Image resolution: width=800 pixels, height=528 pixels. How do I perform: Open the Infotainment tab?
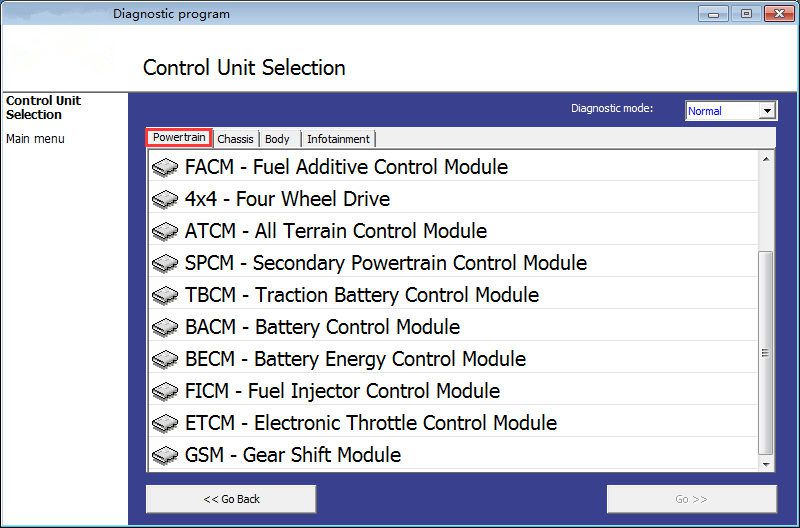338,139
